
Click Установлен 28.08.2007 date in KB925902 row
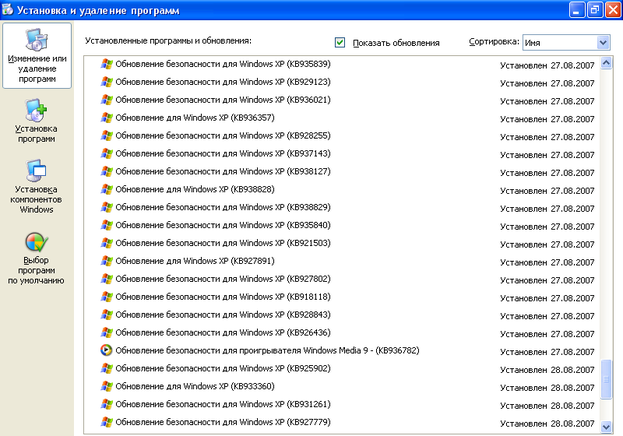(x=547, y=370)
